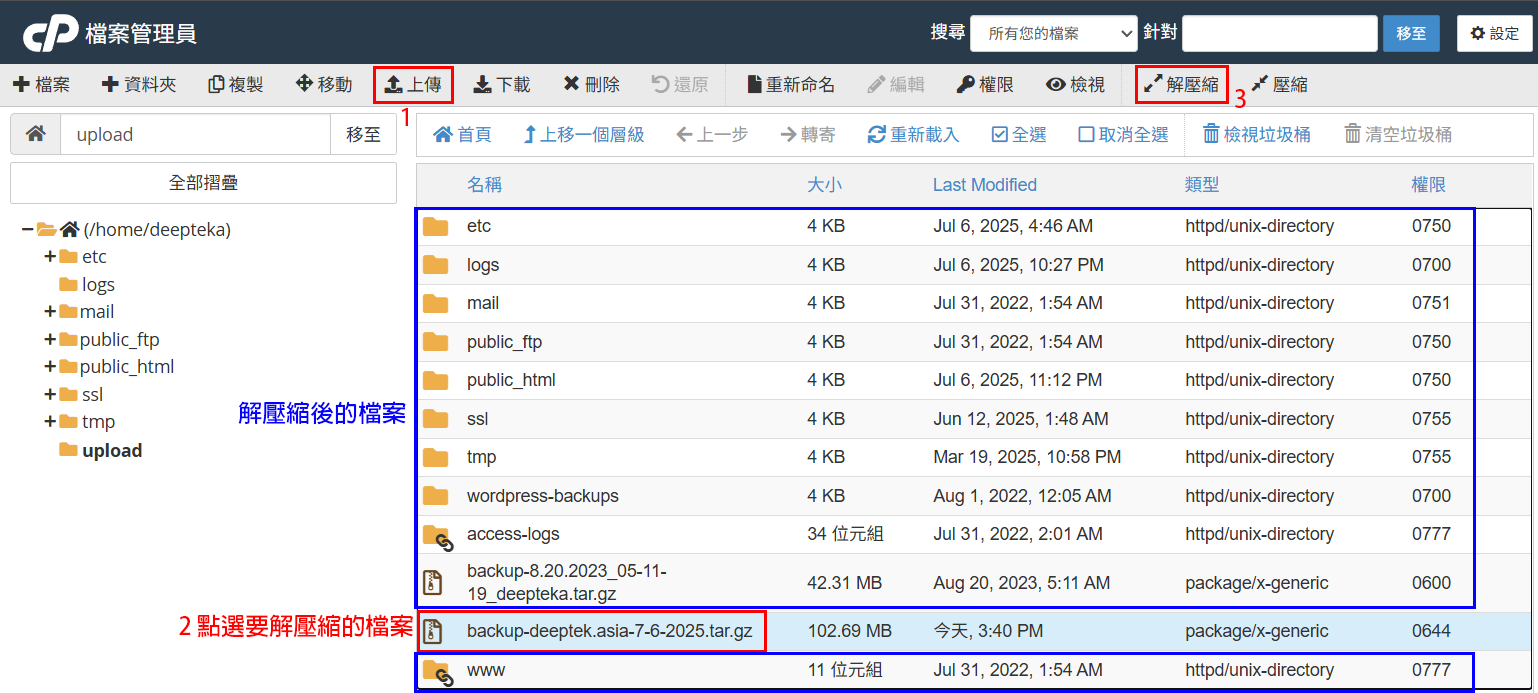
Task: Sort the file list by 大小 column
Action: [x=824, y=185]
